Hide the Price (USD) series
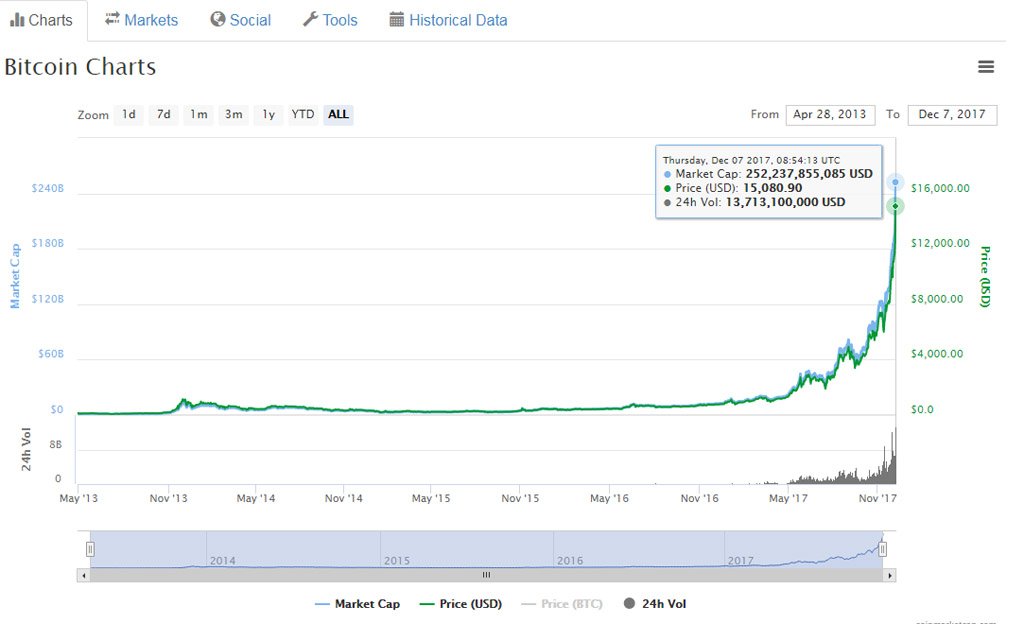Image resolution: width=1024 pixels, height=624 pixels. pyautogui.click(x=461, y=604)
